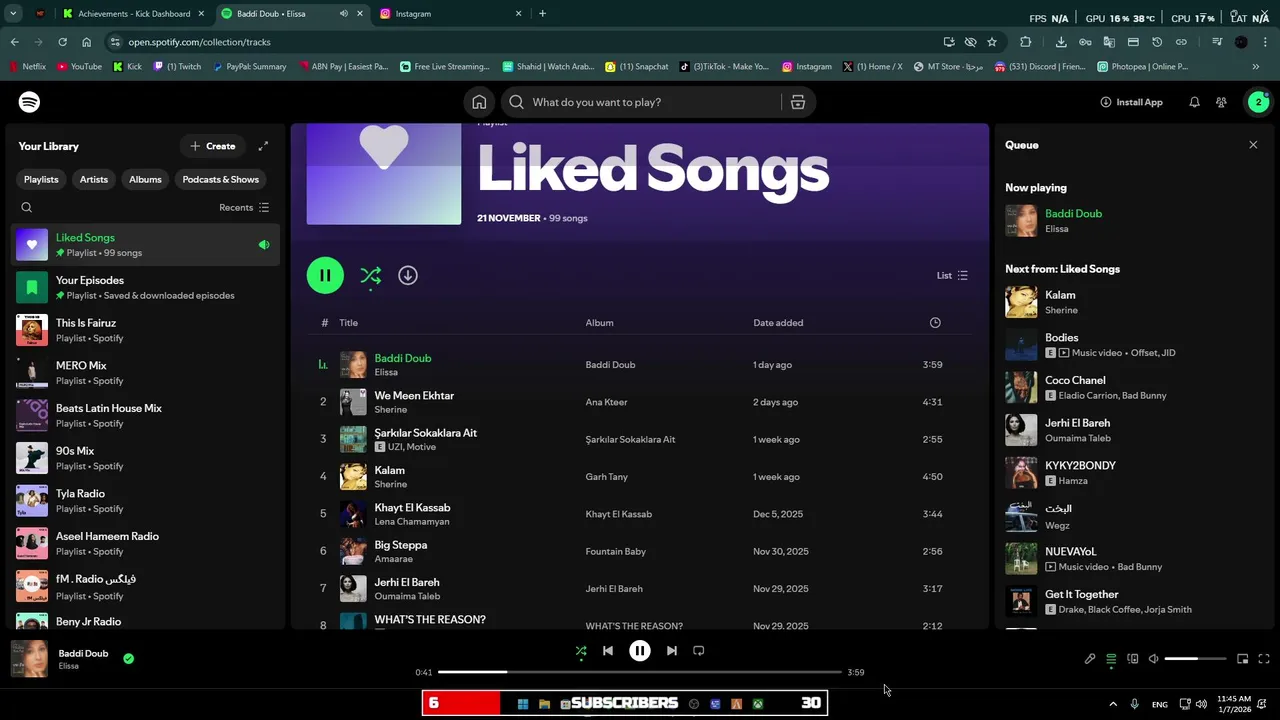Search in Your Library magnifier icon
This screenshot has width=1280, height=720.
[x=27, y=208]
